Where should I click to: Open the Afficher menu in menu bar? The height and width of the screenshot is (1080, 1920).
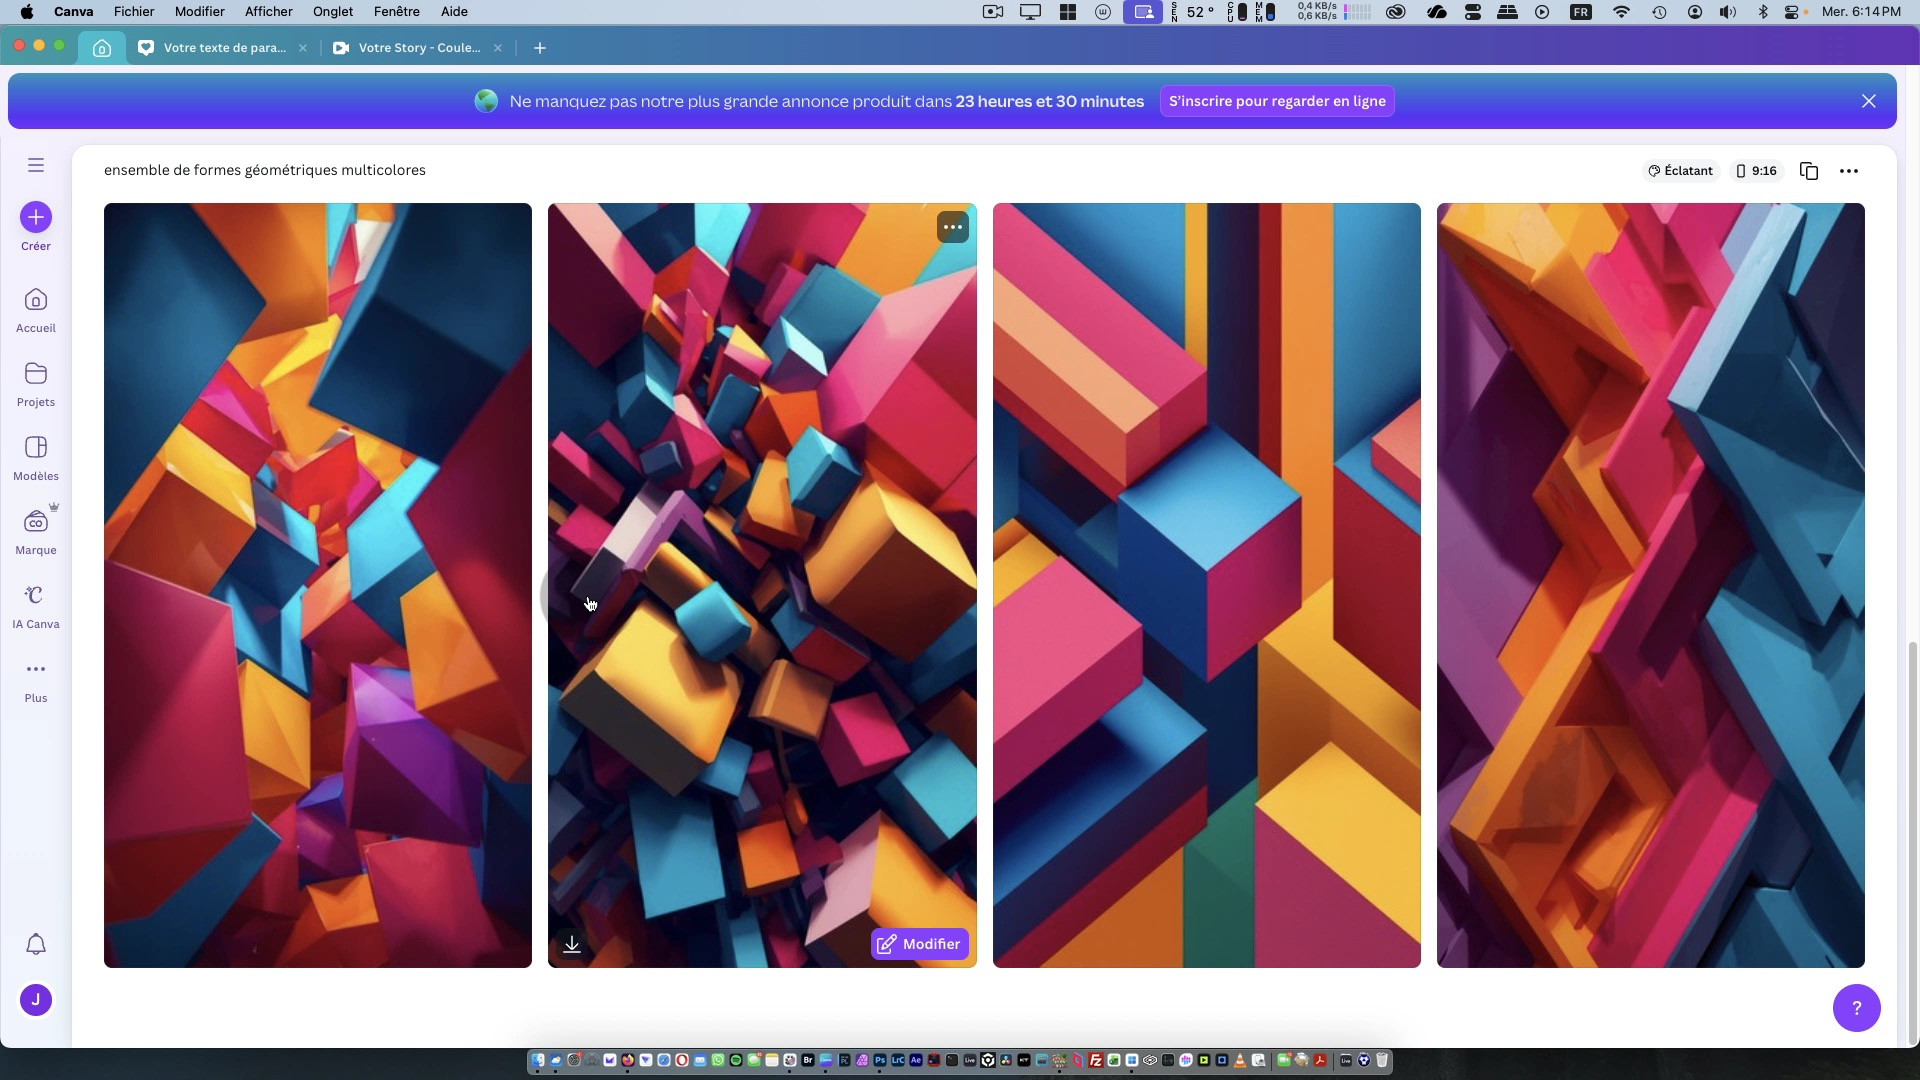pos(268,12)
